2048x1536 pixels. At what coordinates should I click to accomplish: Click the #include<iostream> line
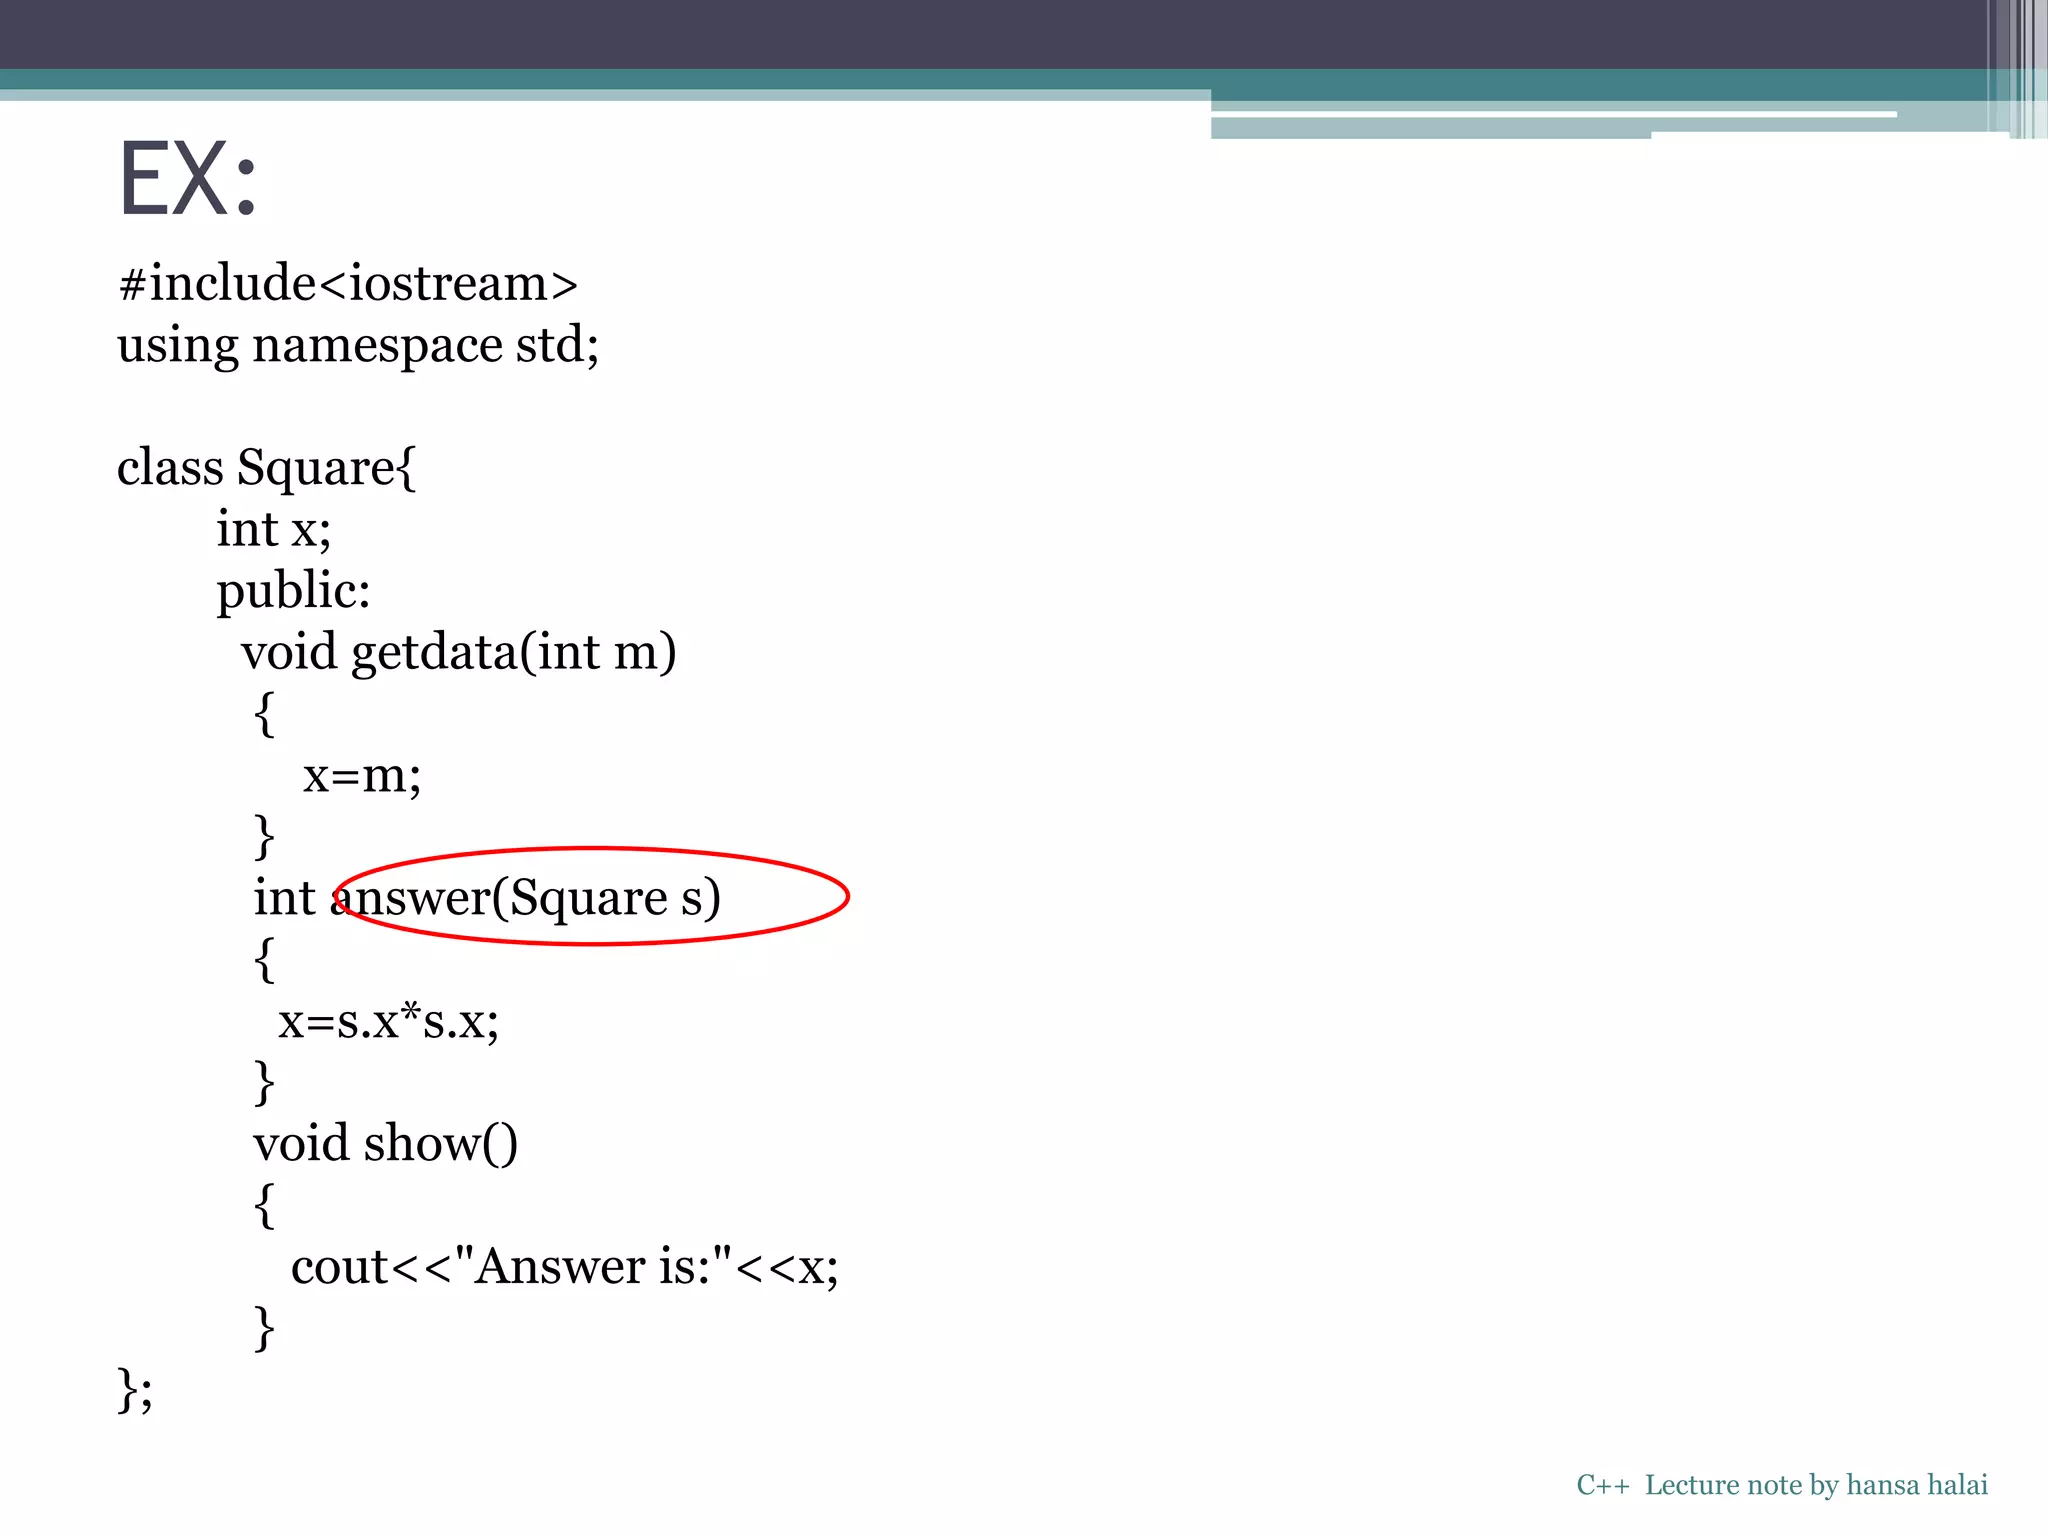[348, 284]
